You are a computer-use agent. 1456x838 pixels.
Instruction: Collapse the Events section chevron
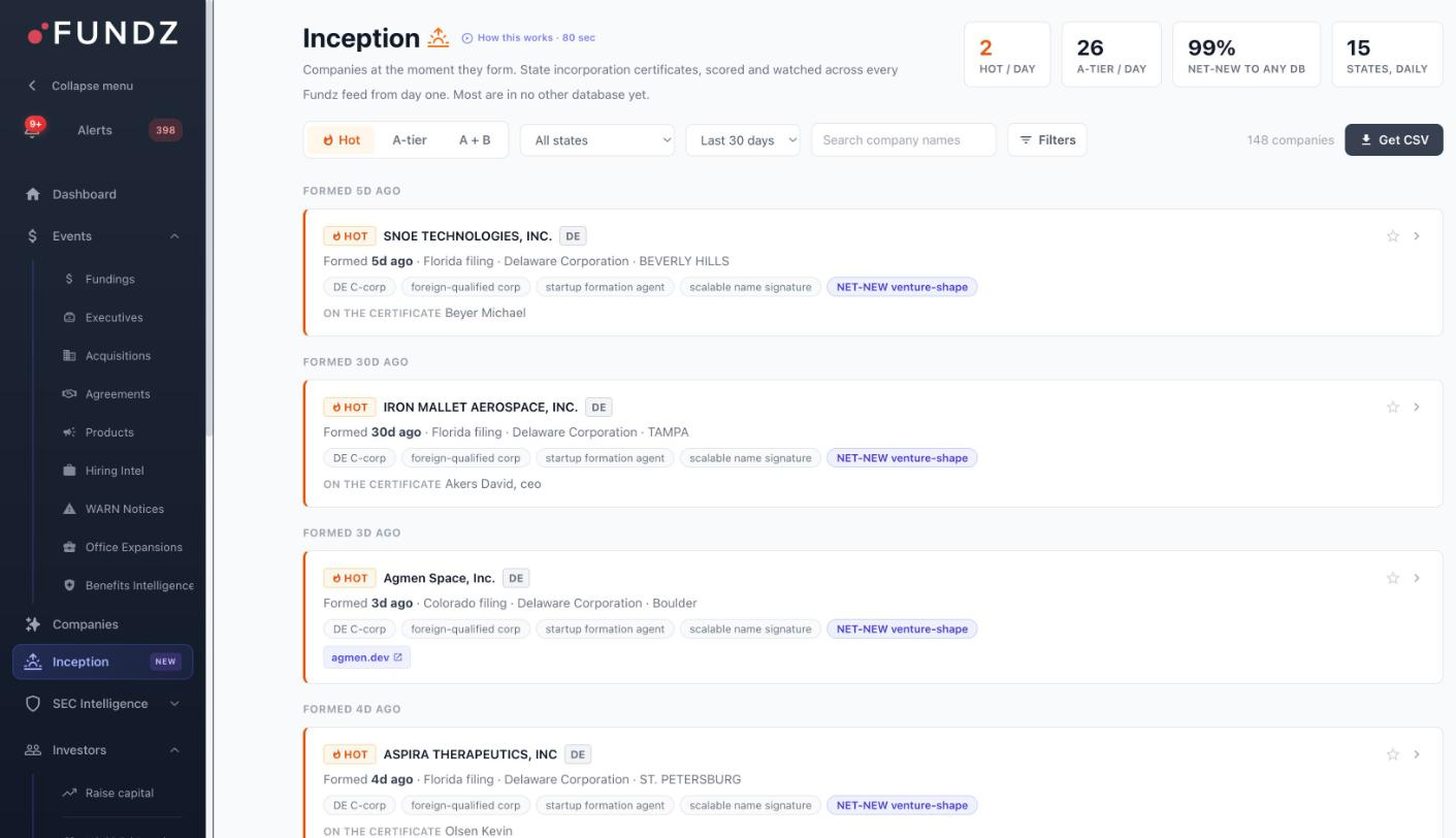pyautogui.click(x=174, y=236)
